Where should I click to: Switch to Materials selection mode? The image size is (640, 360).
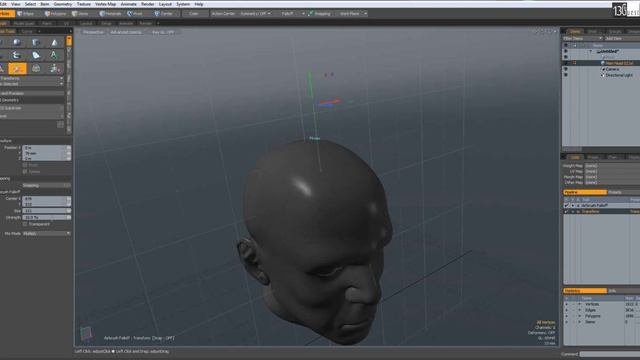click(x=110, y=13)
